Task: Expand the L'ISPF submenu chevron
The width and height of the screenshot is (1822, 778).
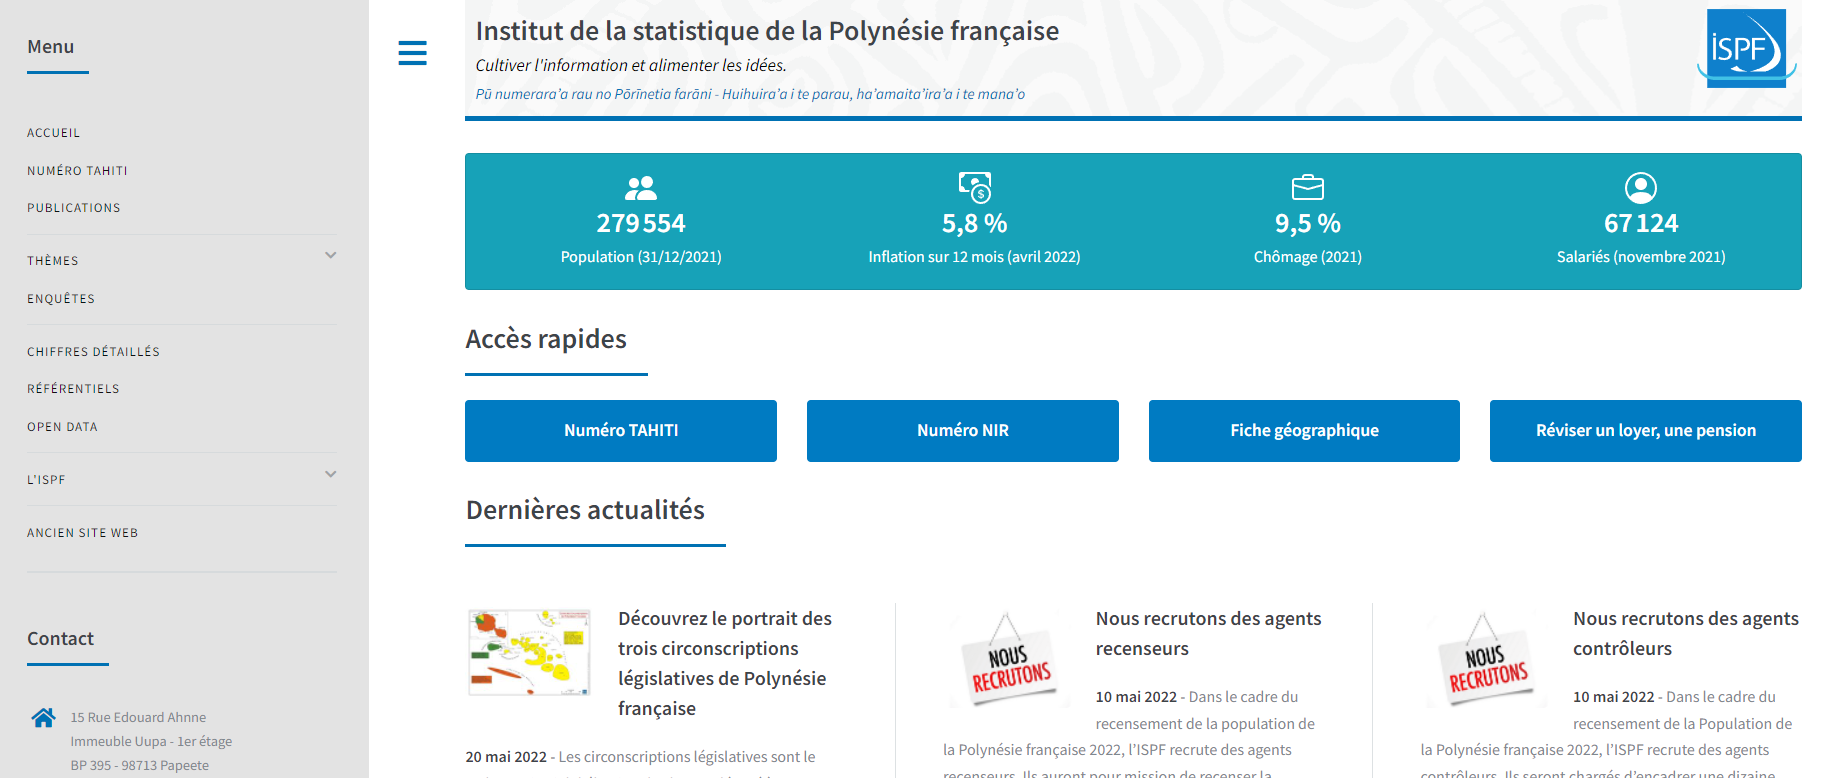Action: click(x=331, y=474)
